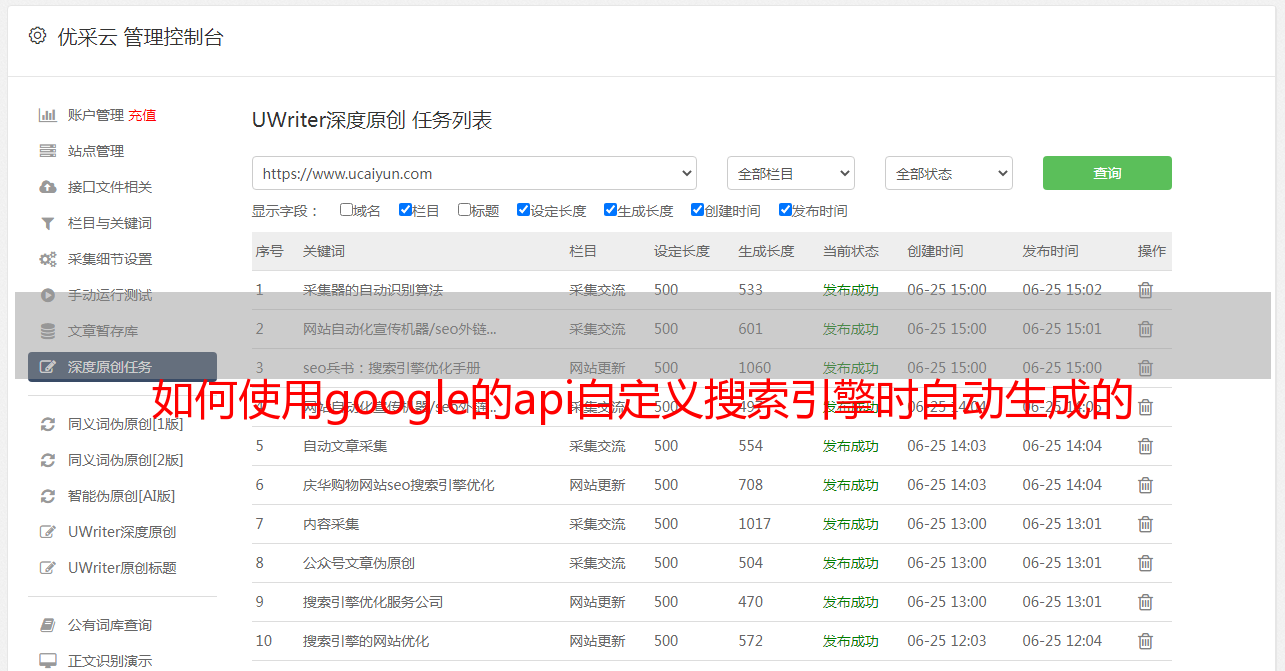Open the 全部状态 status filter
1285x671 pixels.
(948, 173)
